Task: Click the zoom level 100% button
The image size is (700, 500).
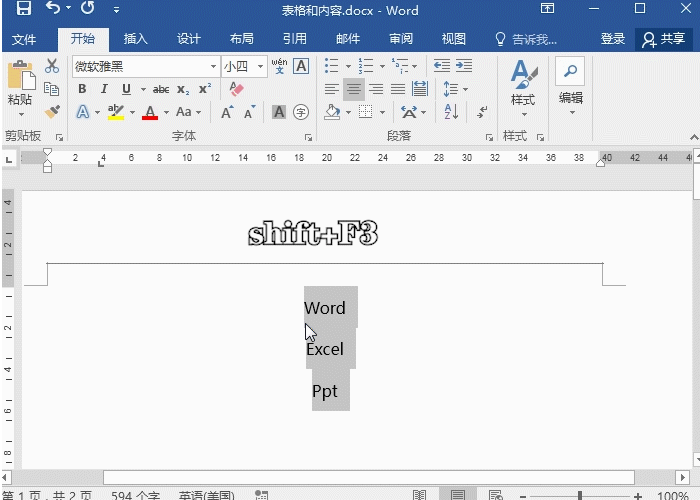Action: [x=673, y=495]
